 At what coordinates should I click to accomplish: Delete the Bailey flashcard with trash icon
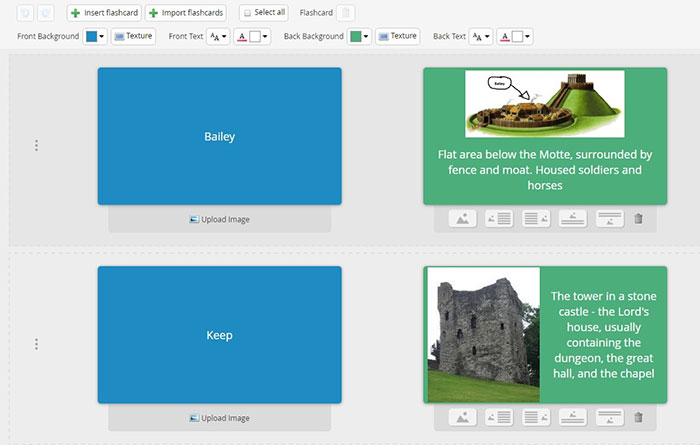638,218
